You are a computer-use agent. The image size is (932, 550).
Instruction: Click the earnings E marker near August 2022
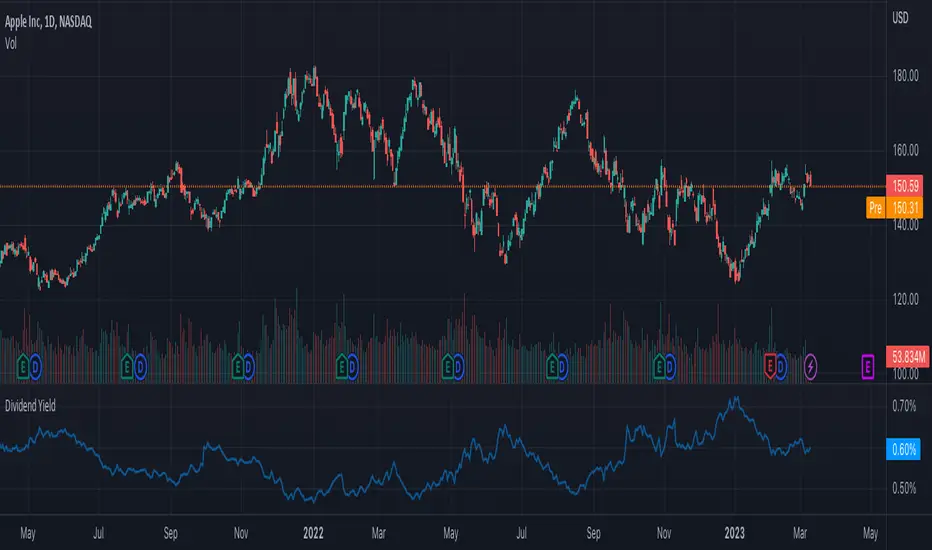552,367
